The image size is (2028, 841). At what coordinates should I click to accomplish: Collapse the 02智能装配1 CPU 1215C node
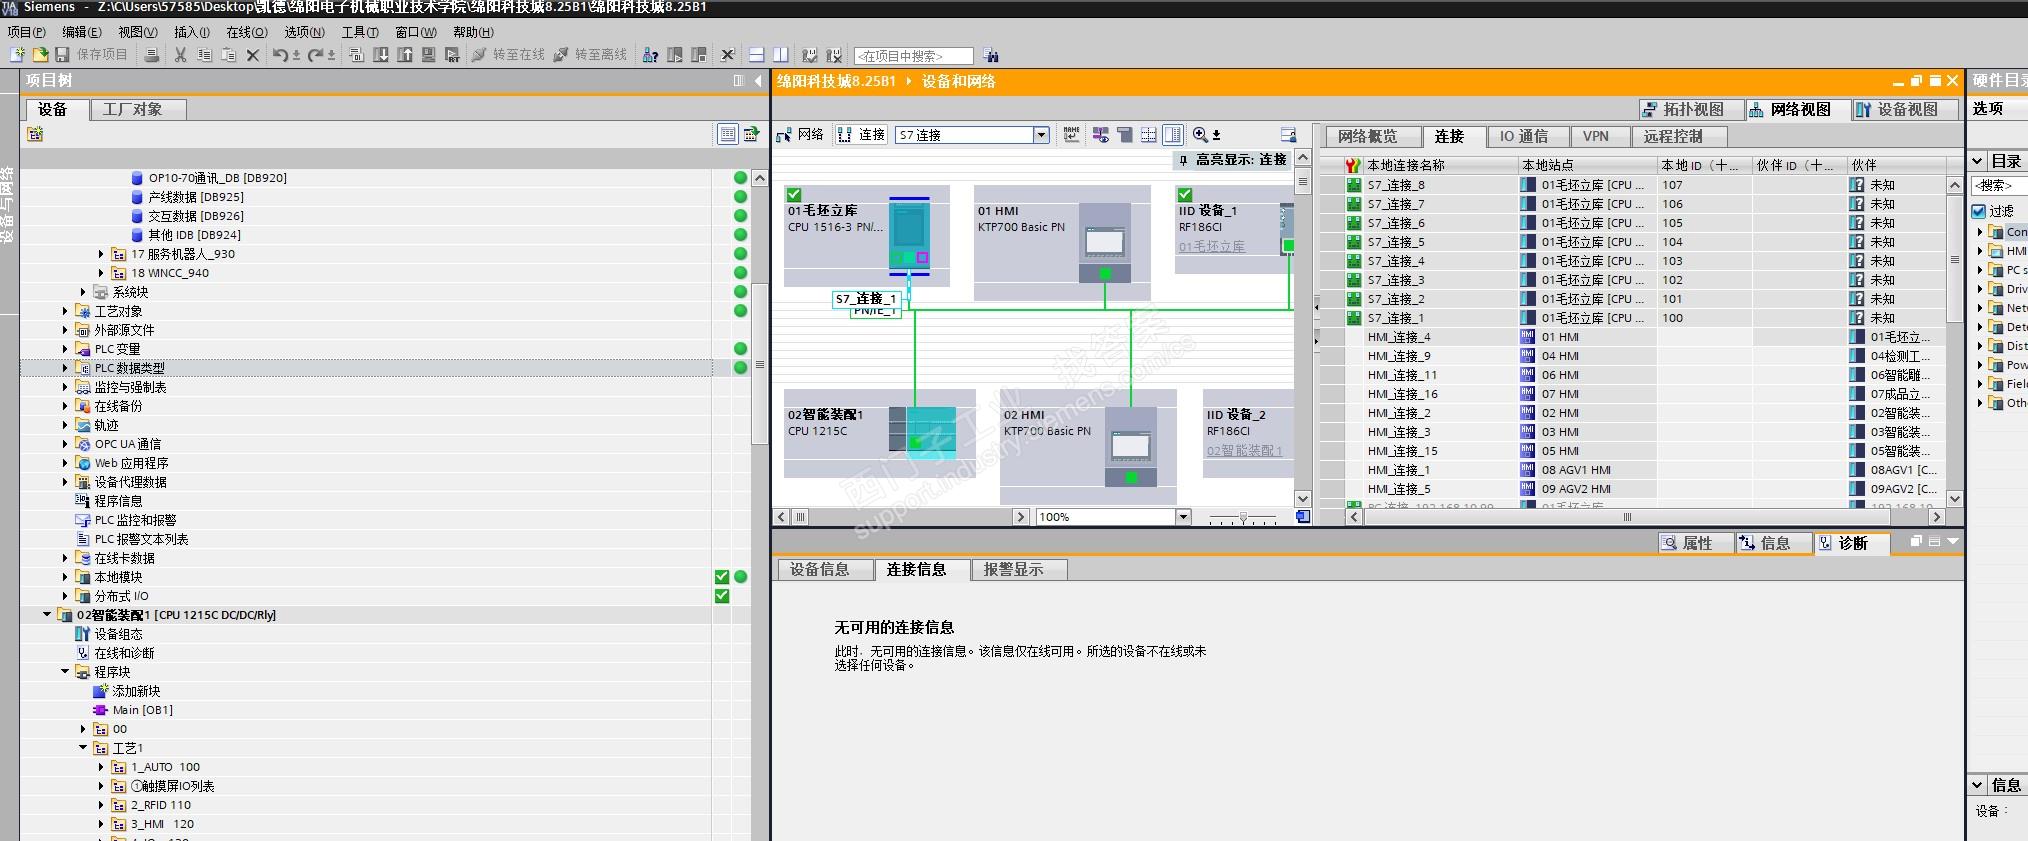(x=46, y=615)
